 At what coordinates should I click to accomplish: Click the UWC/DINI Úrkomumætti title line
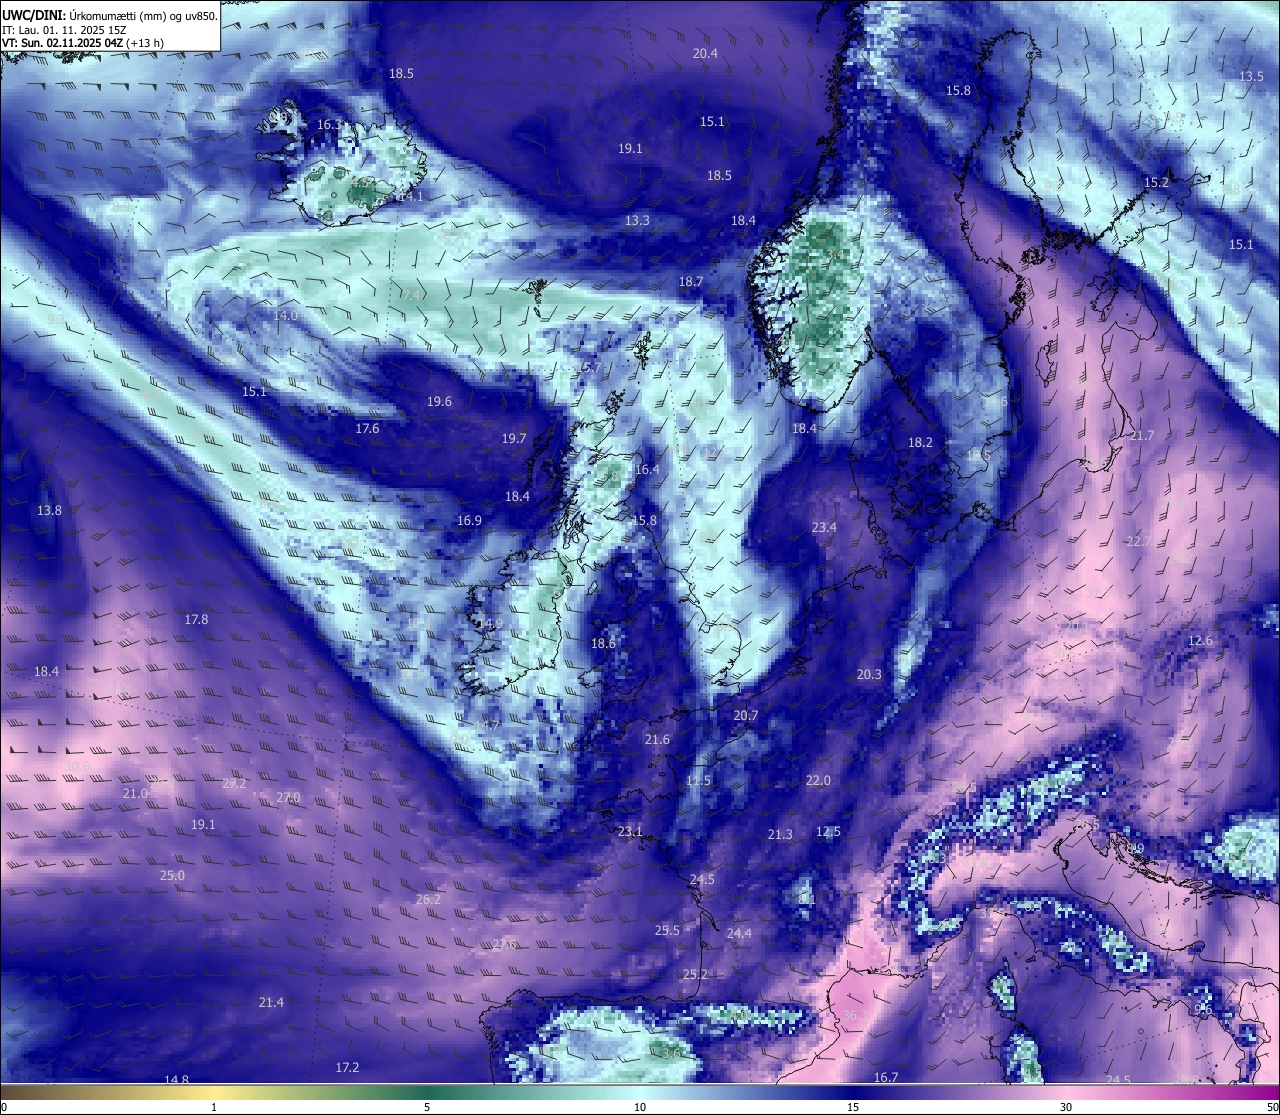(110, 16)
